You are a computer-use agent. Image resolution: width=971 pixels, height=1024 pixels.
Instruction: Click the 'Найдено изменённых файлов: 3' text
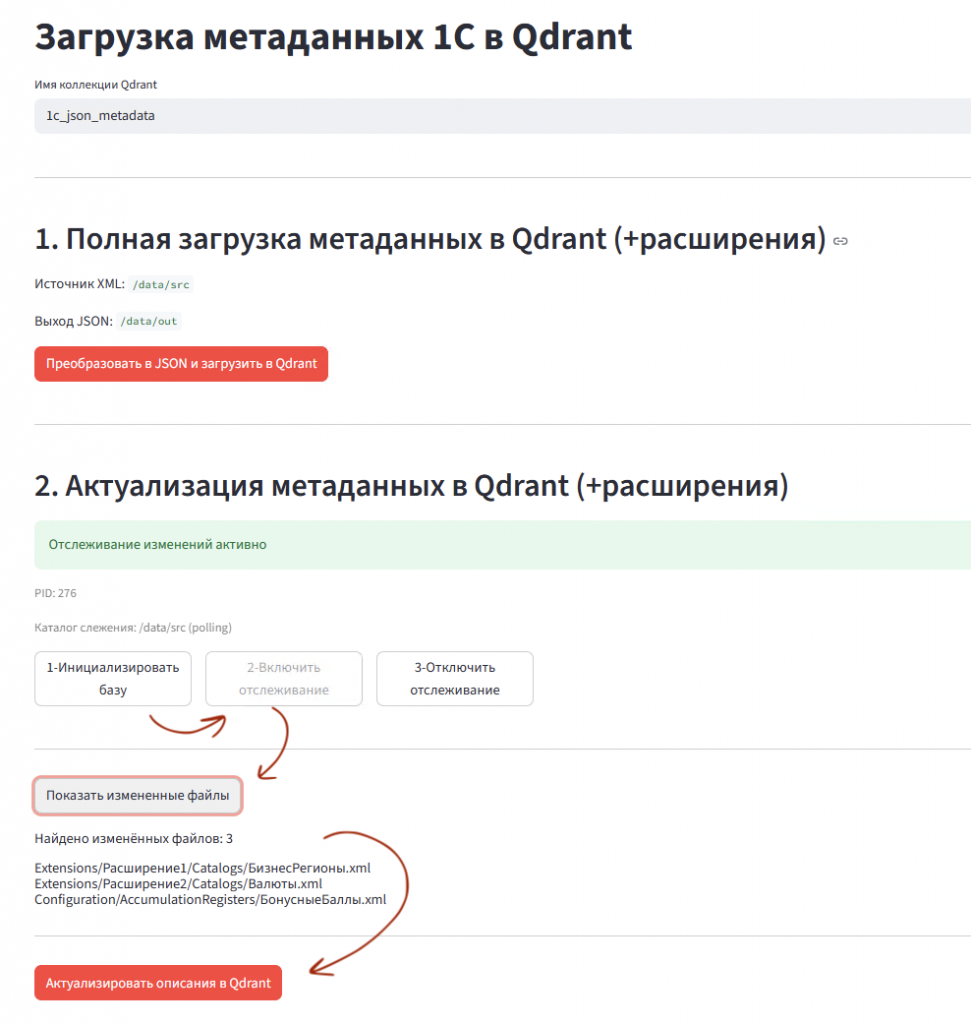coord(125,840)
